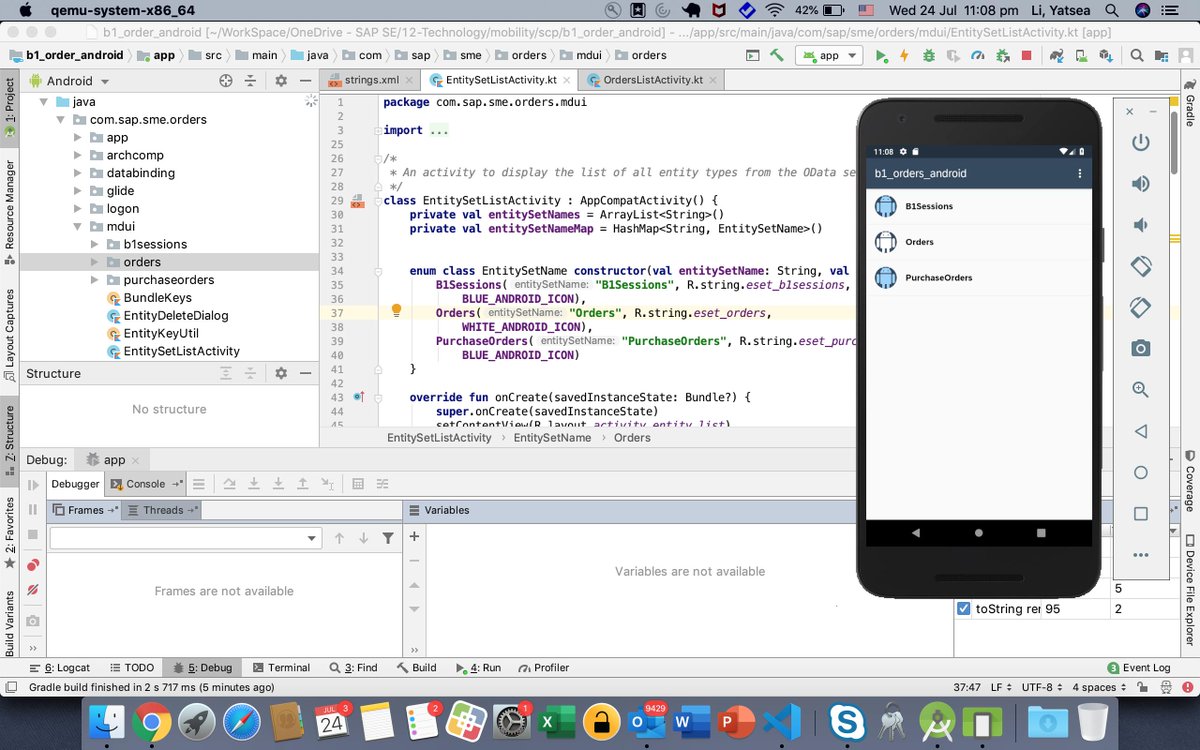This screenshot has width=1200, height=750.
Task: Click the Step Over icon in debugger
Action: click(x=229, y=484)
